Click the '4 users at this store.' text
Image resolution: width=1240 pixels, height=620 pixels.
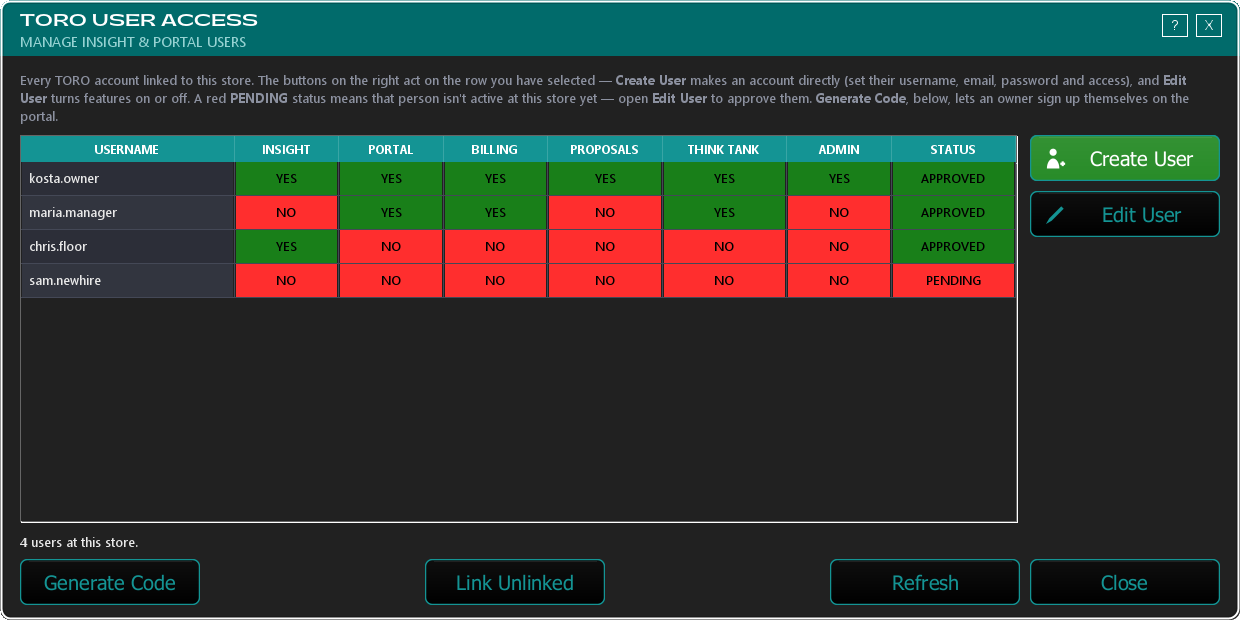coord(79,543)
